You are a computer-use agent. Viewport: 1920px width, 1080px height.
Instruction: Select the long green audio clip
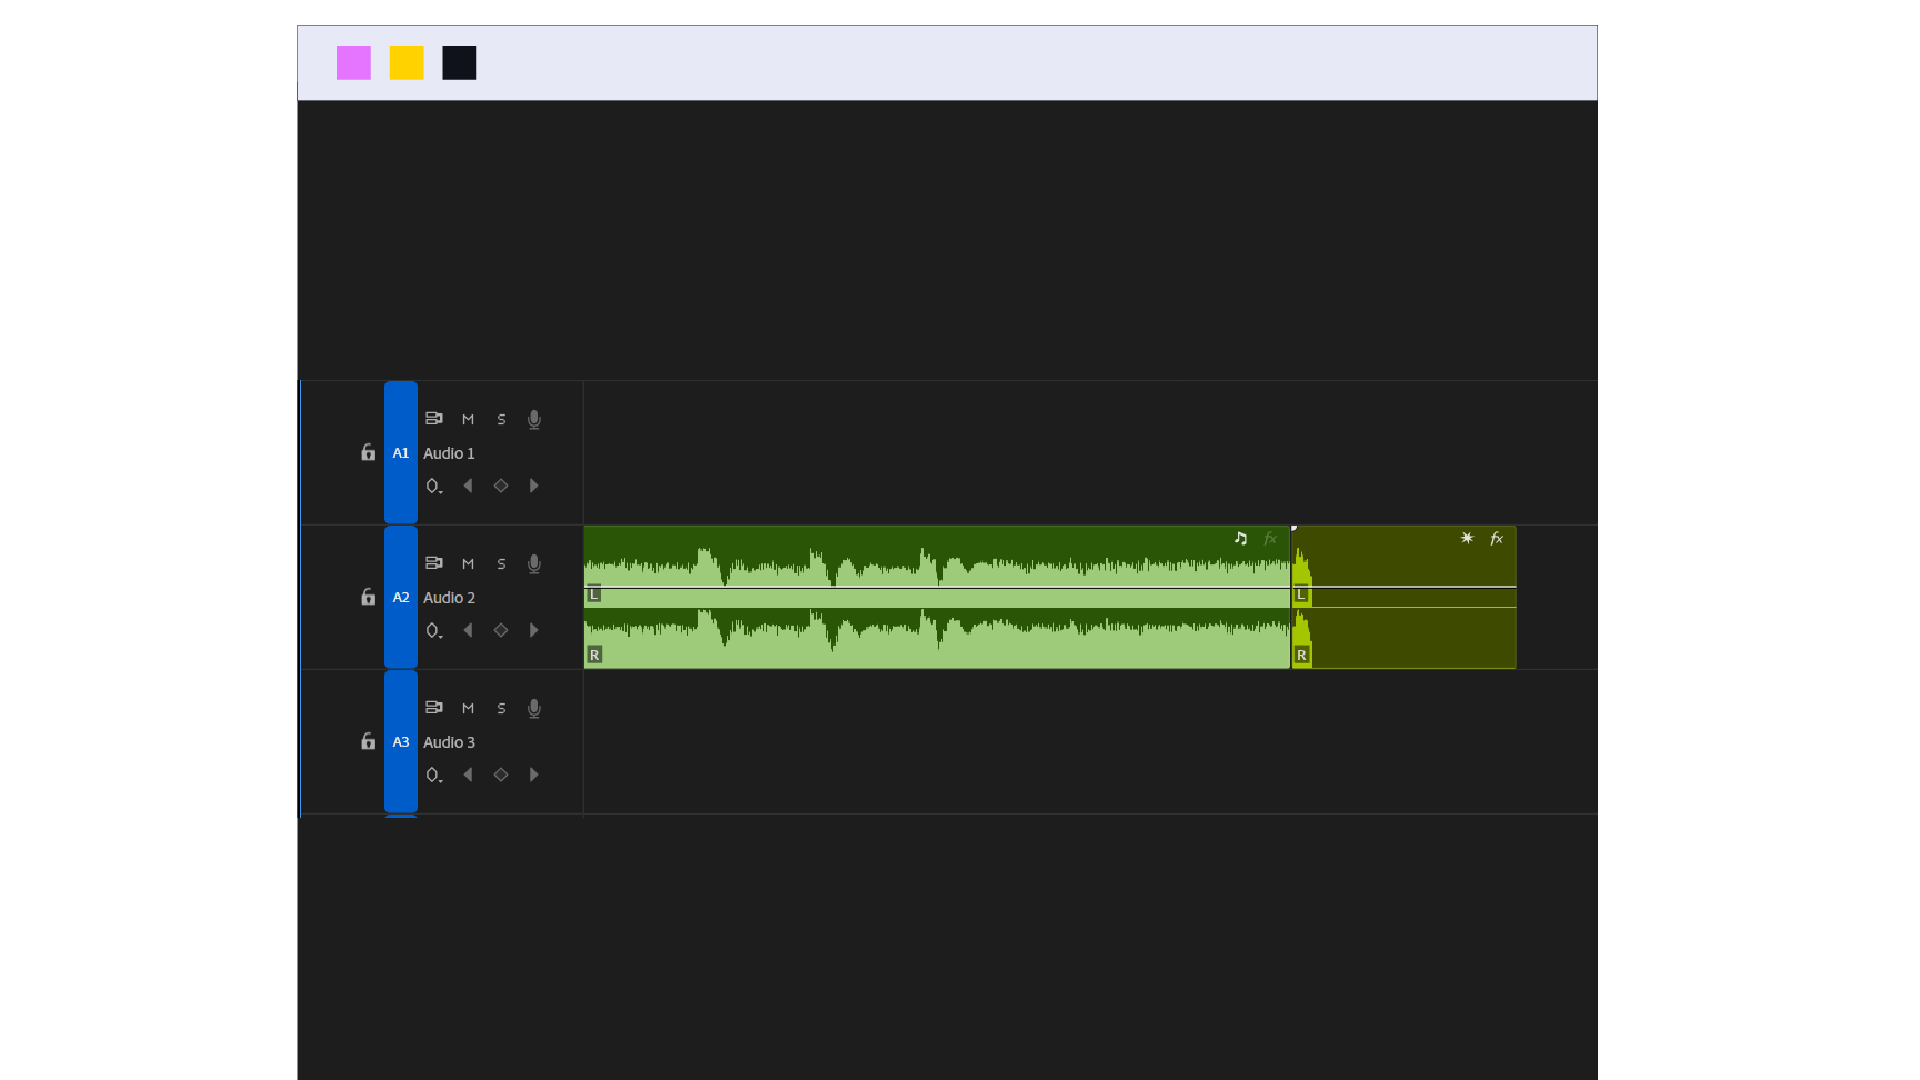pyautogui.click(x=937, y=597)
